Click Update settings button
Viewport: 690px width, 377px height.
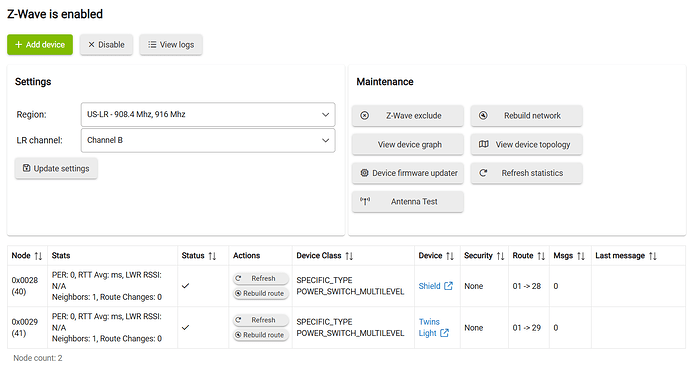[56, 168]
